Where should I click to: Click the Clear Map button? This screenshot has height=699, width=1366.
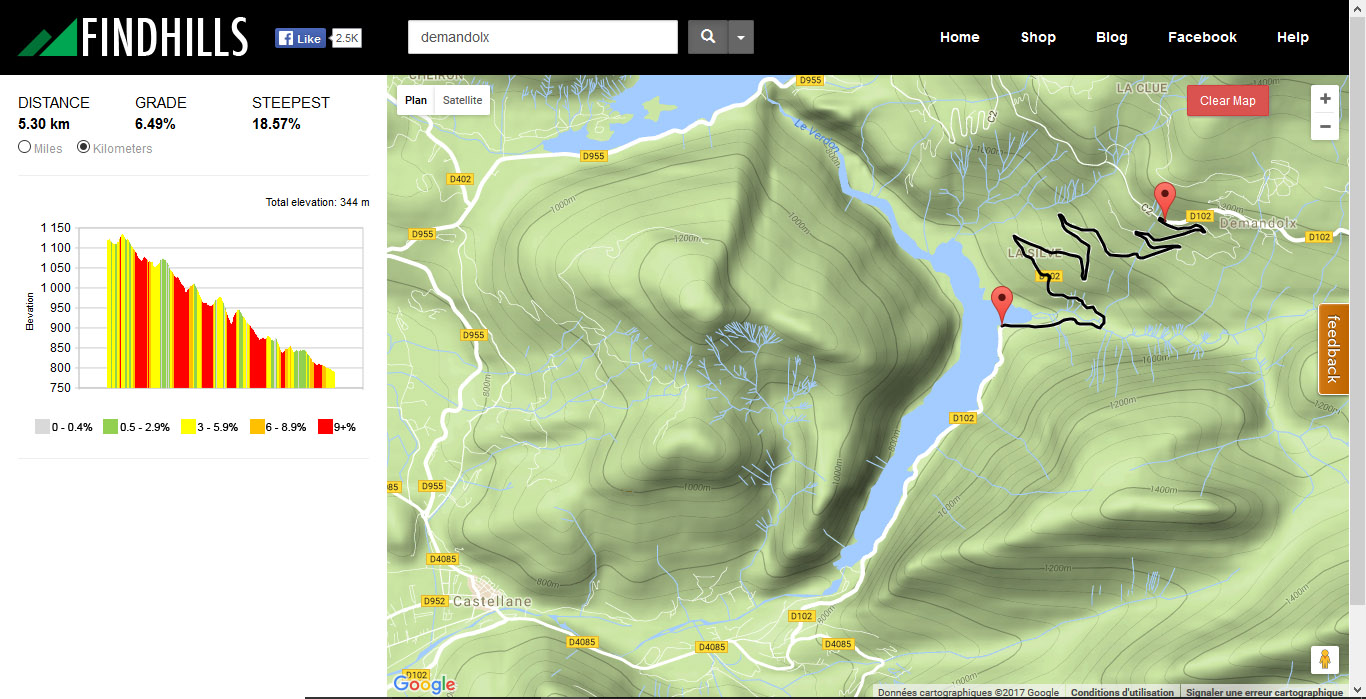coord(1228,100)
